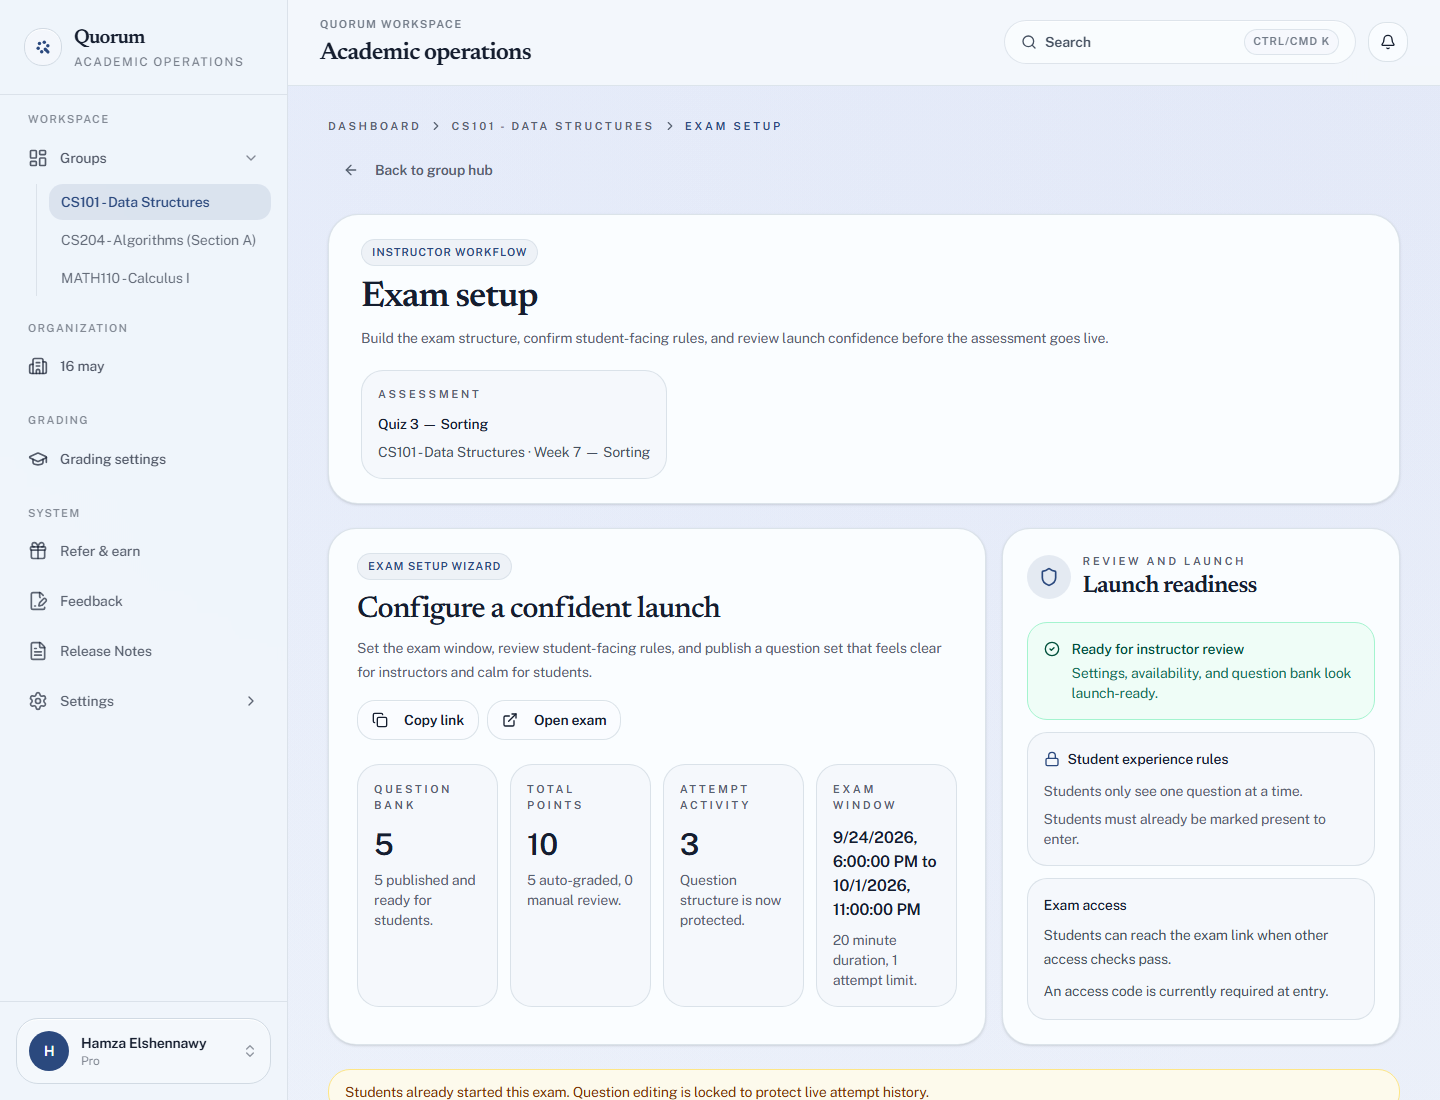Click 'CS101 - Data Structures · Week 7' text

(x=514, y=452)
